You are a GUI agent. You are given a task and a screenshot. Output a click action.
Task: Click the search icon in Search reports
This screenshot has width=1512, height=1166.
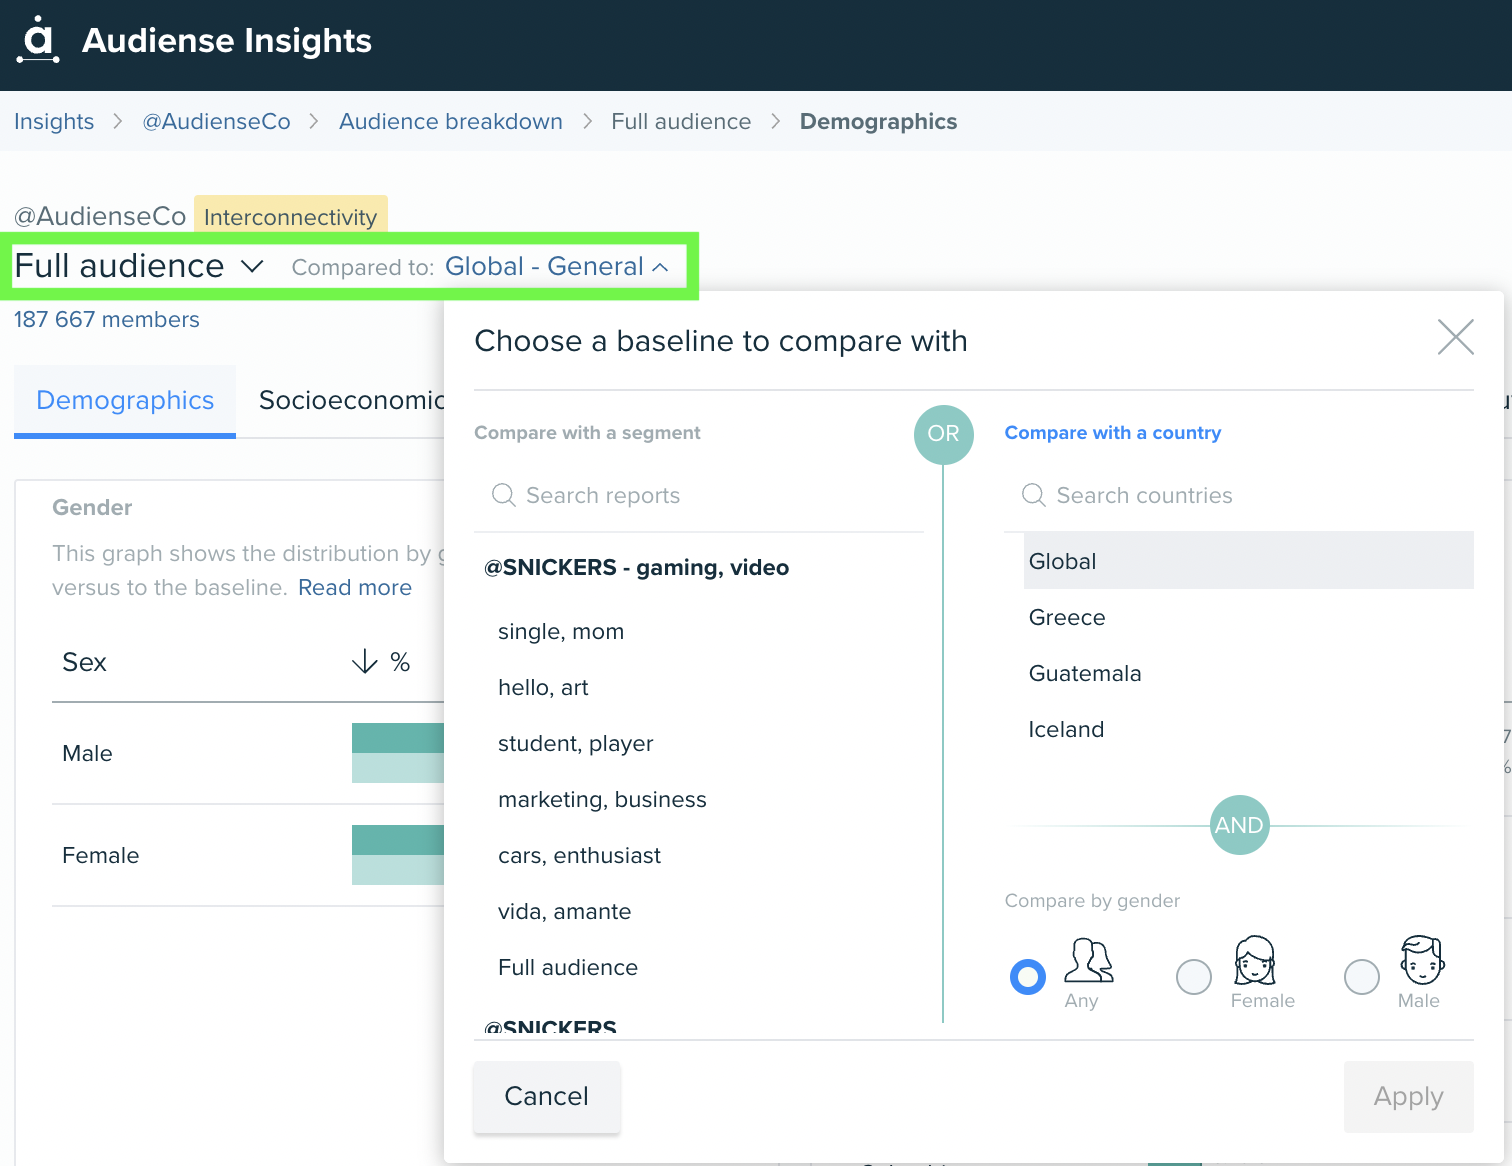click(x=504, y=495)
